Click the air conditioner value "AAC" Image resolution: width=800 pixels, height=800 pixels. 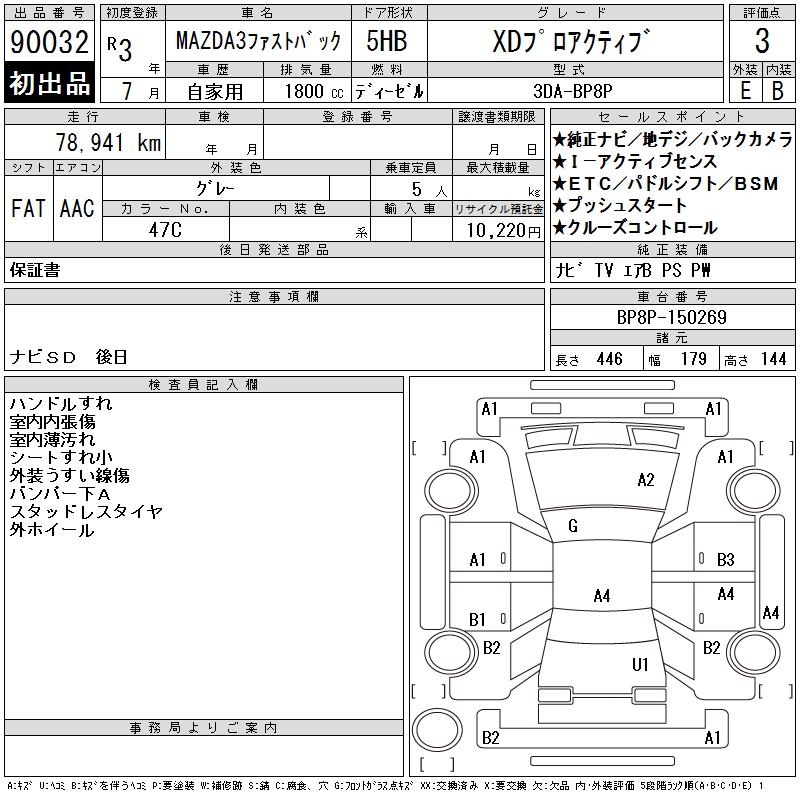(x=77, y=208)
